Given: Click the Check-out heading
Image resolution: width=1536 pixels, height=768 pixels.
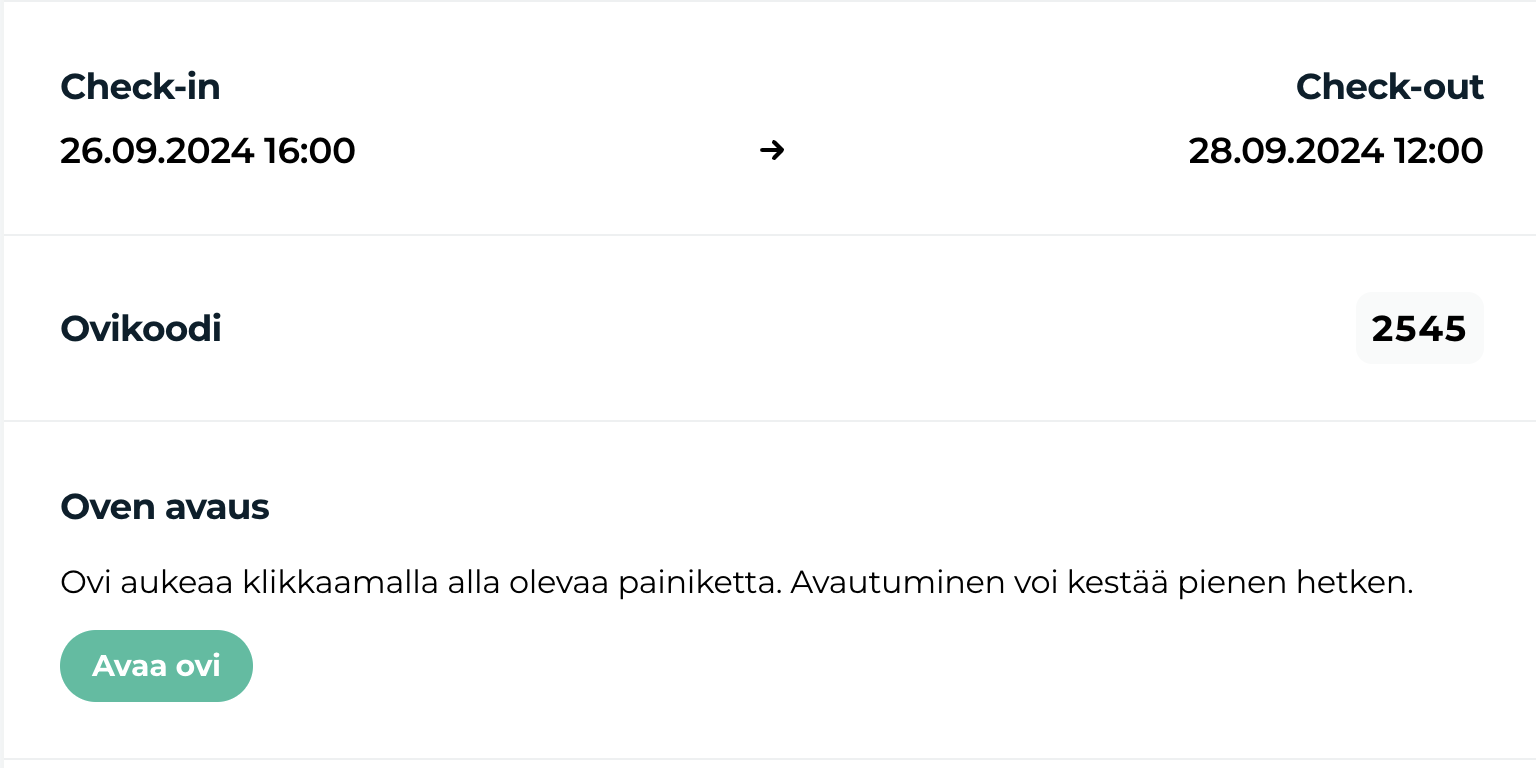Looking at the screenshot, I should pyautogui.click(x=1389, y=87).
